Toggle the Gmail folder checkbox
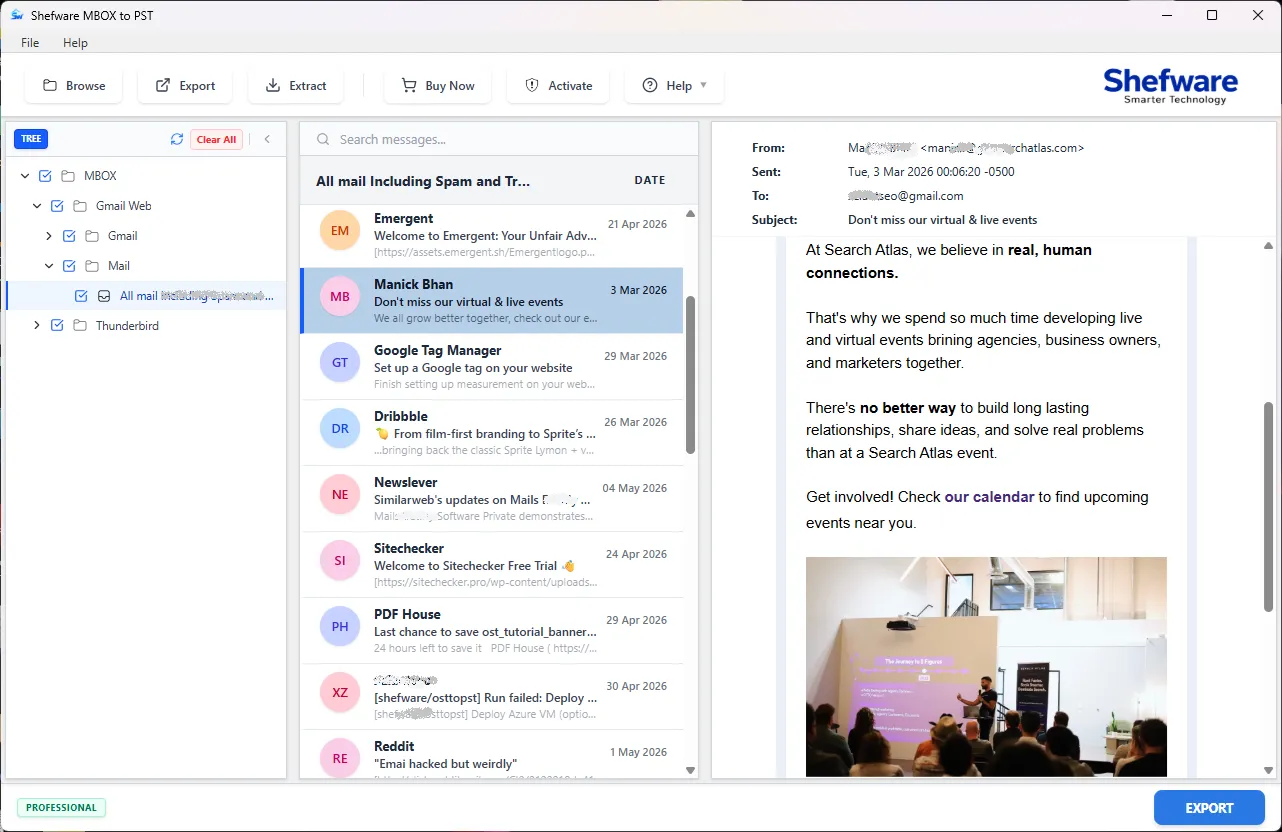 pos(69,236)
